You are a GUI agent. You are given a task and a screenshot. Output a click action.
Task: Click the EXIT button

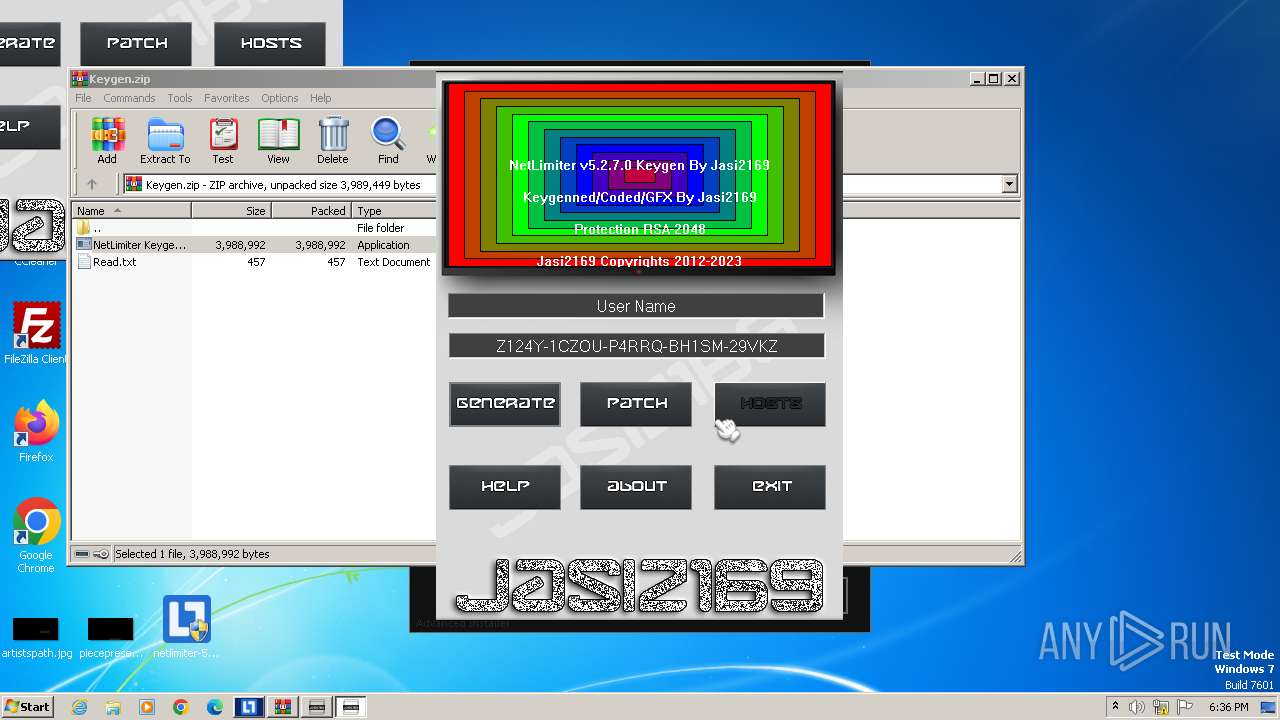[770, 487]
